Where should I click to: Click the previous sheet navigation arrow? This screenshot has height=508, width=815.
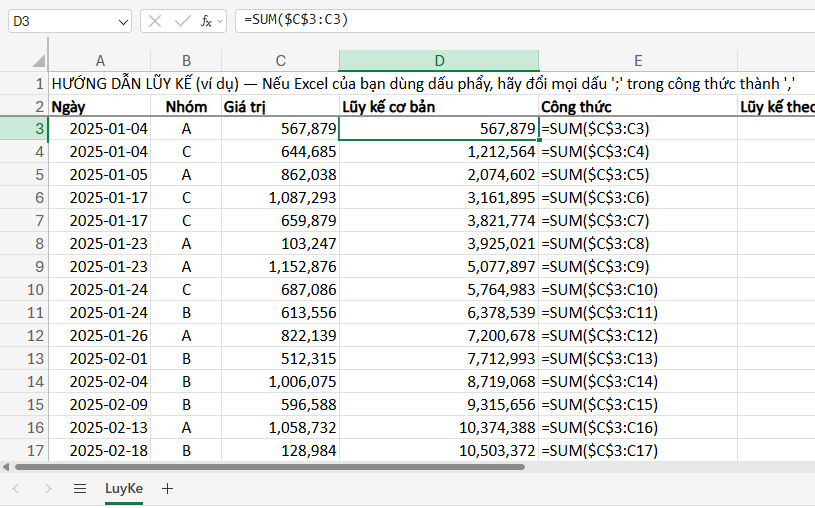[x=17, y=489]
